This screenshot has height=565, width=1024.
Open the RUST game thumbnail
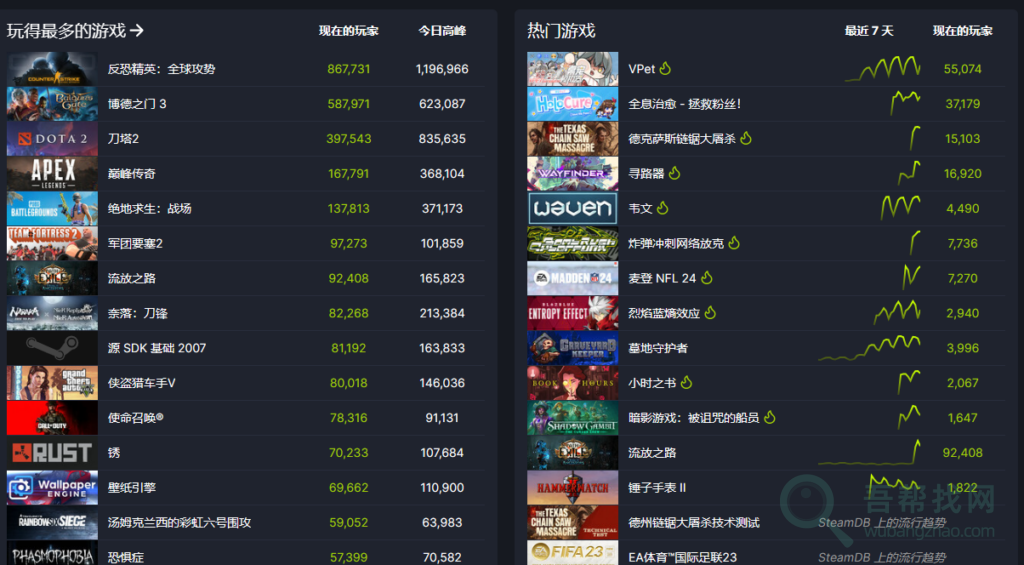(x=52, y=453)
